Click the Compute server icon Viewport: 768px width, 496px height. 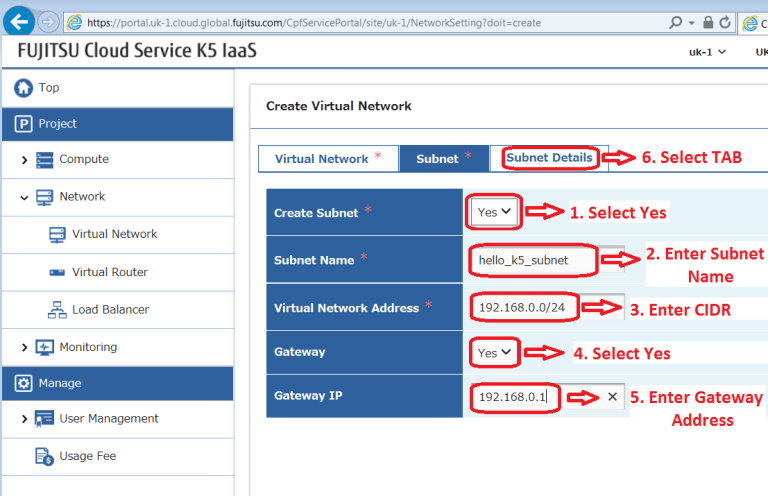(x=45, y=160)
